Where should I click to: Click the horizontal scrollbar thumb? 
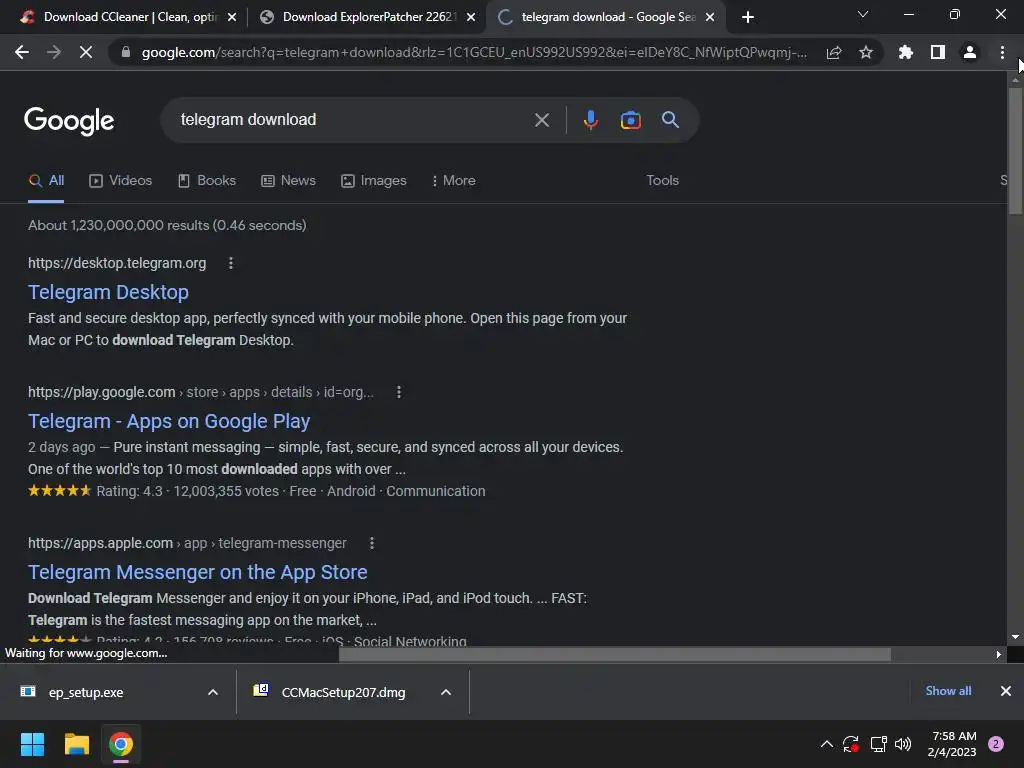[x=615, y=654]
